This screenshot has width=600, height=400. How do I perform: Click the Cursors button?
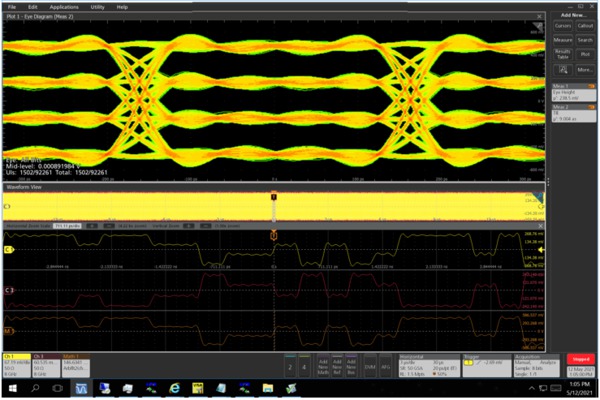tap(562, 25)
